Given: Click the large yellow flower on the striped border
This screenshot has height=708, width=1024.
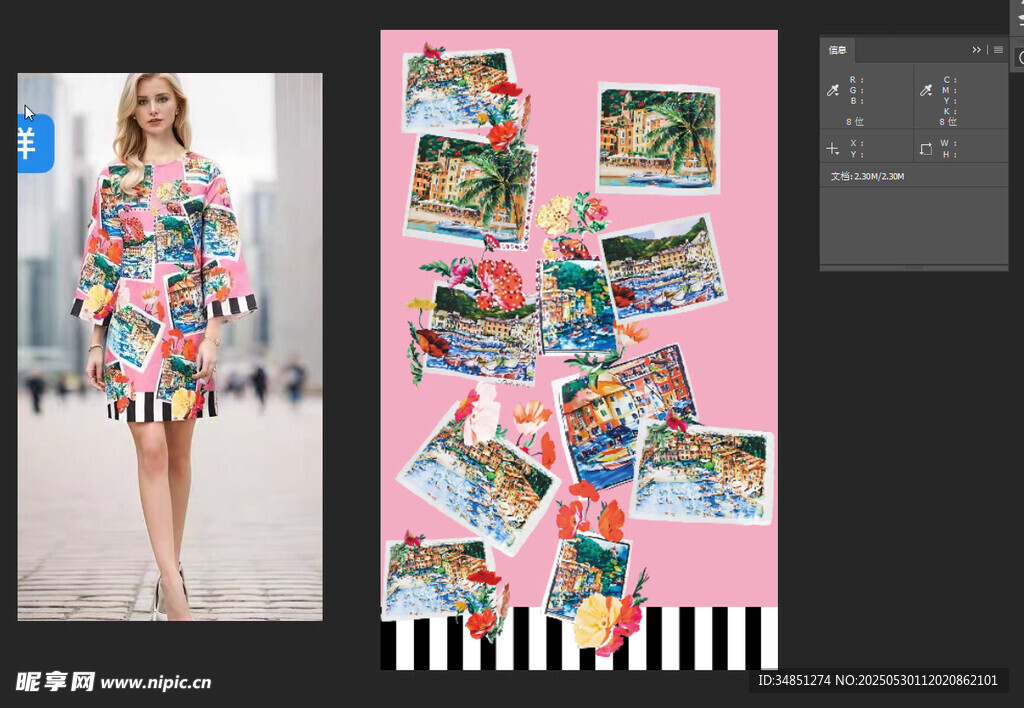Looking at the screenshot, I should coord(597,620).
